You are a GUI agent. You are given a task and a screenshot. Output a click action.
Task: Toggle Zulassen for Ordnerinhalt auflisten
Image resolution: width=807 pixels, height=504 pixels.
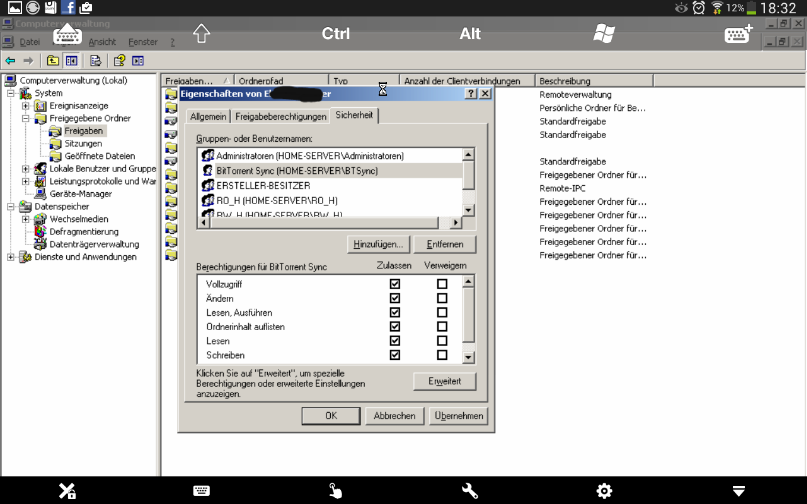tap(395, 326)
